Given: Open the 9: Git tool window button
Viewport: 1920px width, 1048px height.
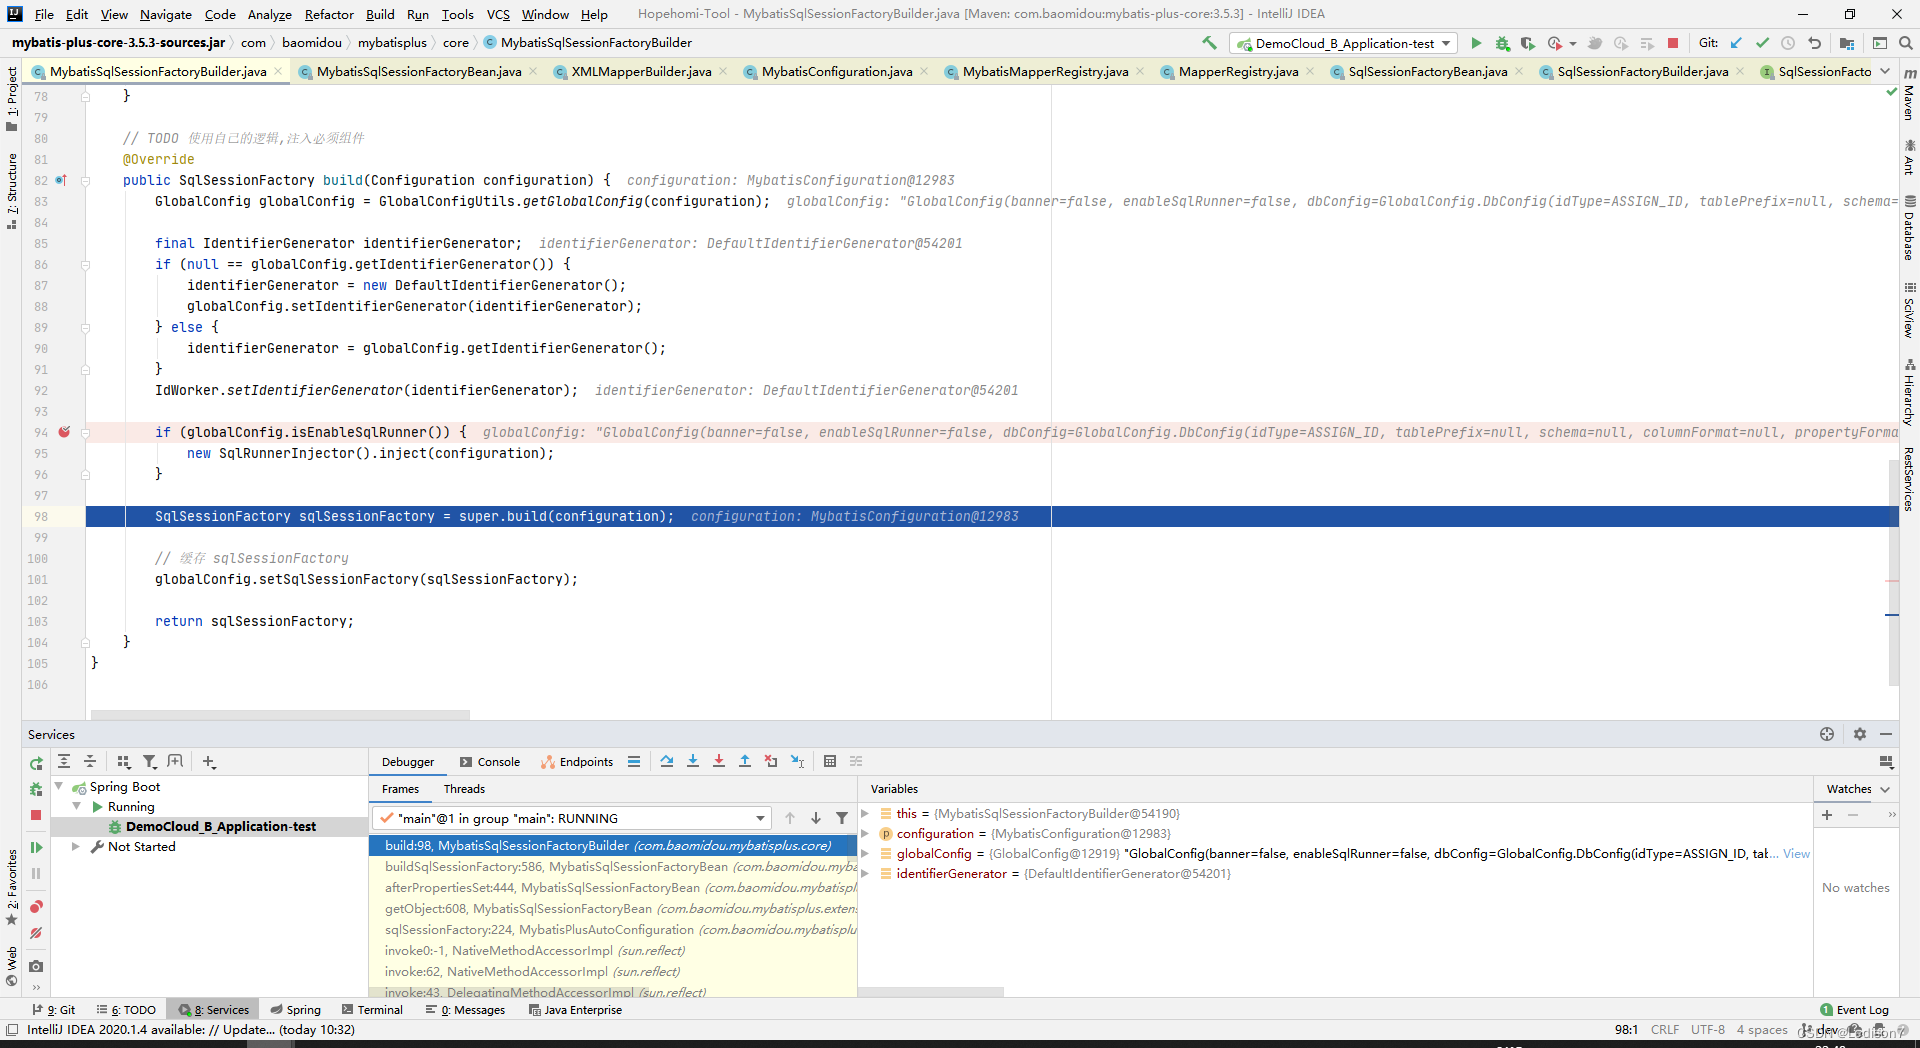Looking at the screenshot, I should tap(54, 1010).
